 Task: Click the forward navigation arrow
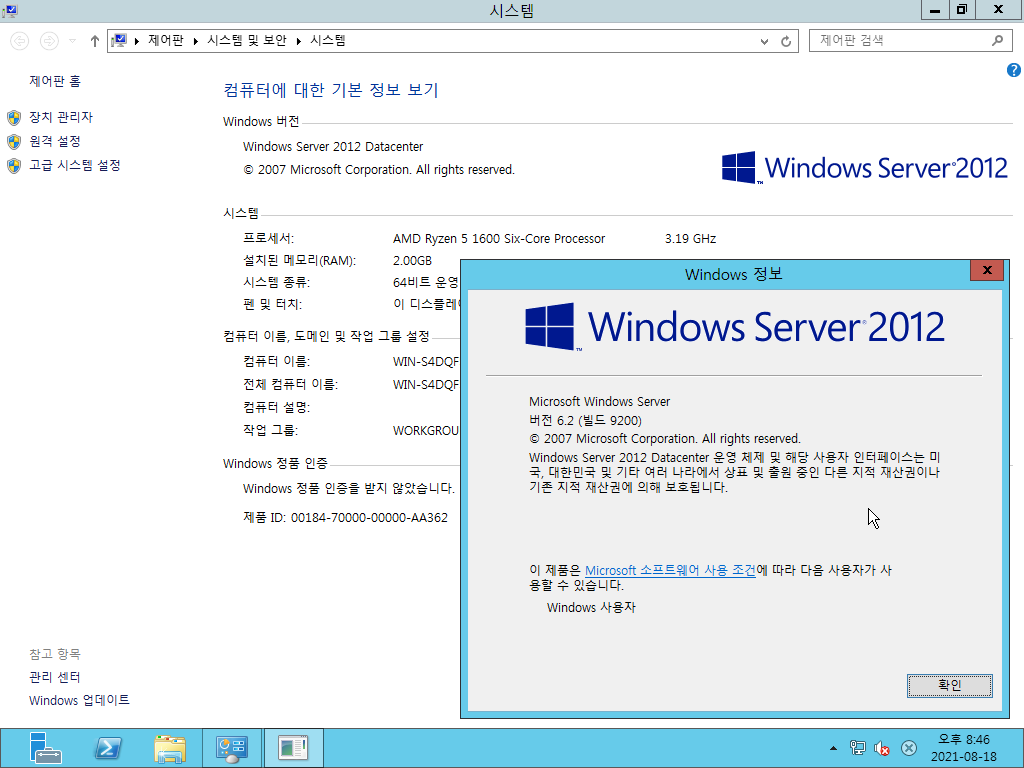tap(49, 41)
